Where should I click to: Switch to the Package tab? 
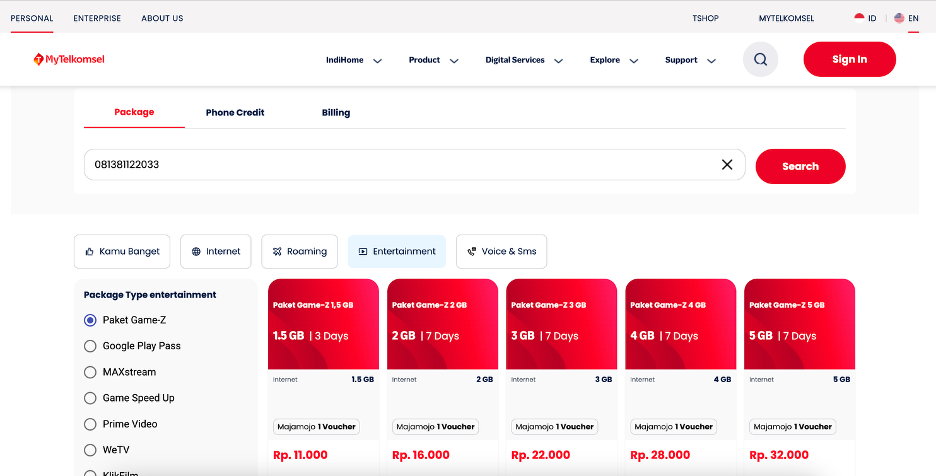click(x=134, y=112)
